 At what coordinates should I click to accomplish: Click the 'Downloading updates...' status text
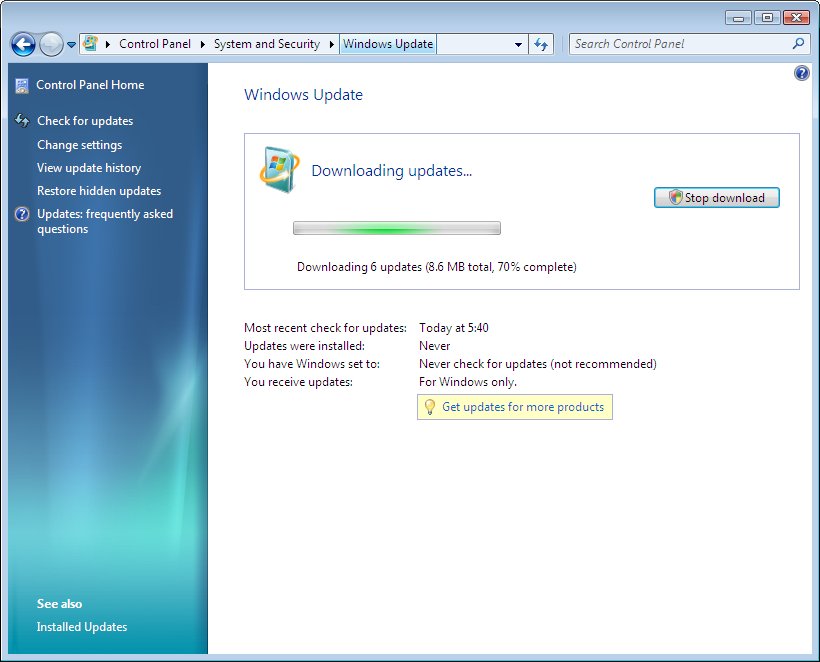(391, 171)
